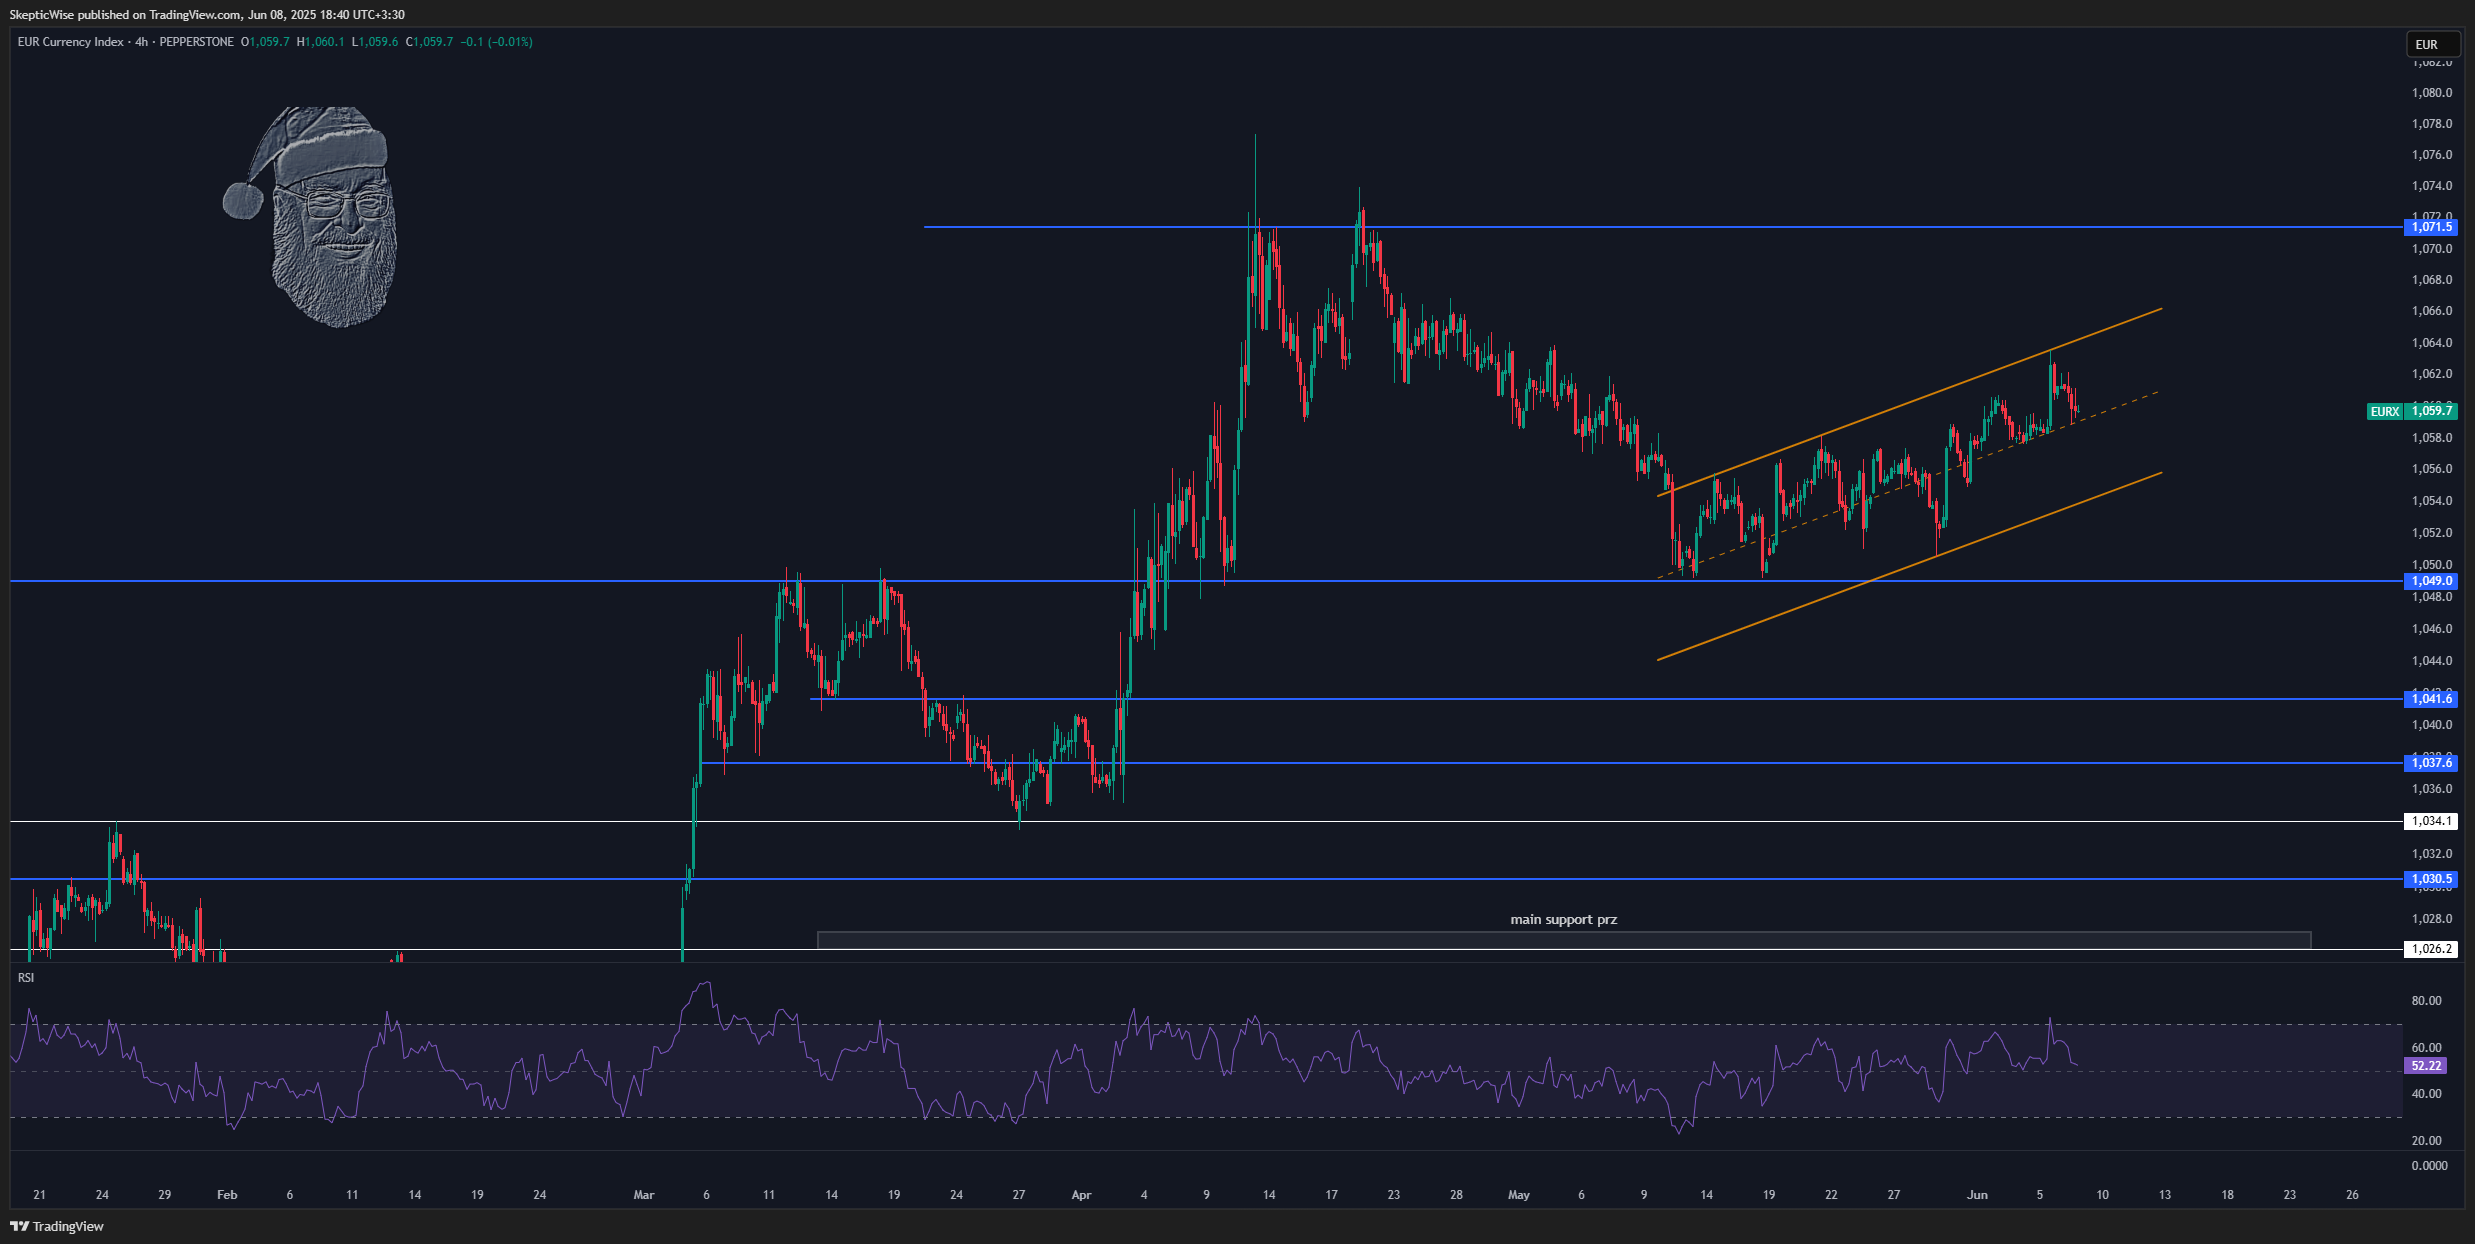2475x1244 pixels.
Task: Click the 4h timeframe label in title
Action: click(x=142, y=42)
